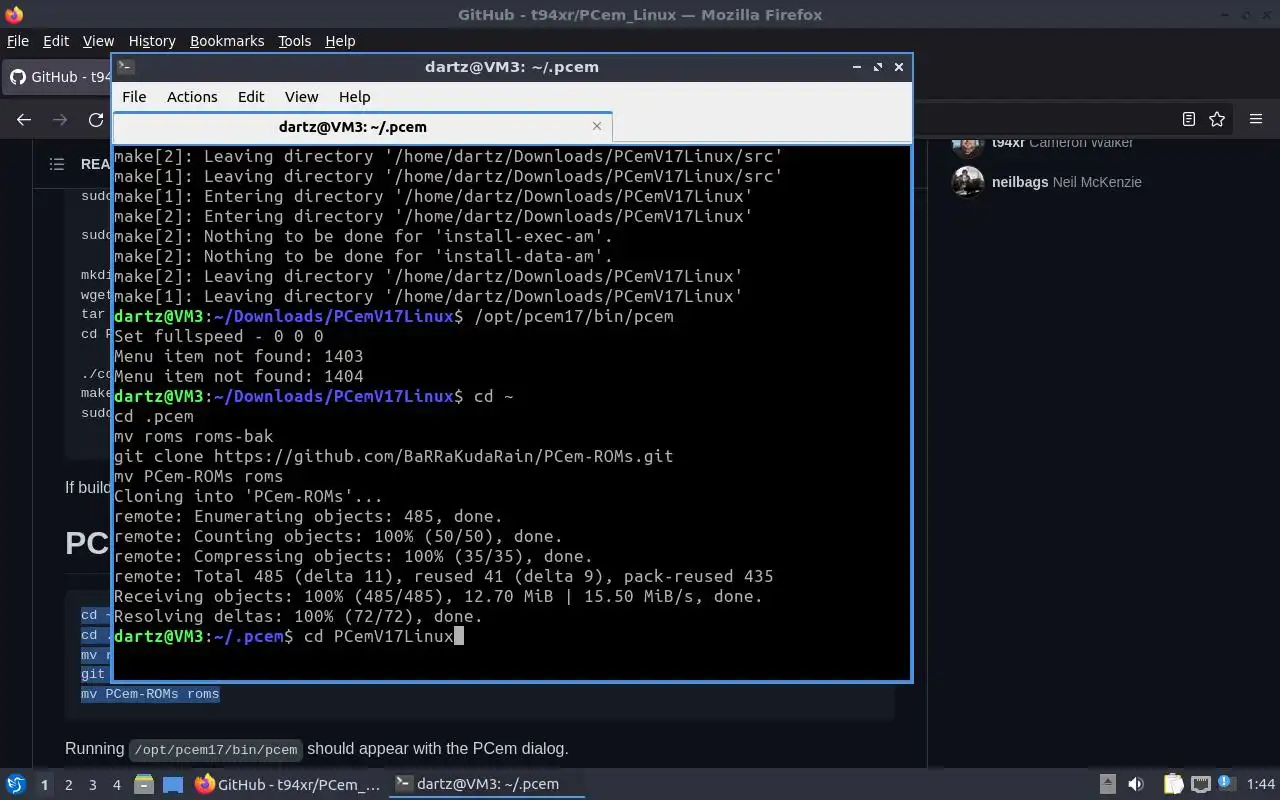Click the 'Set fullspeed - 0 0 0' line
1280x800 pixels.
[218, 336]
